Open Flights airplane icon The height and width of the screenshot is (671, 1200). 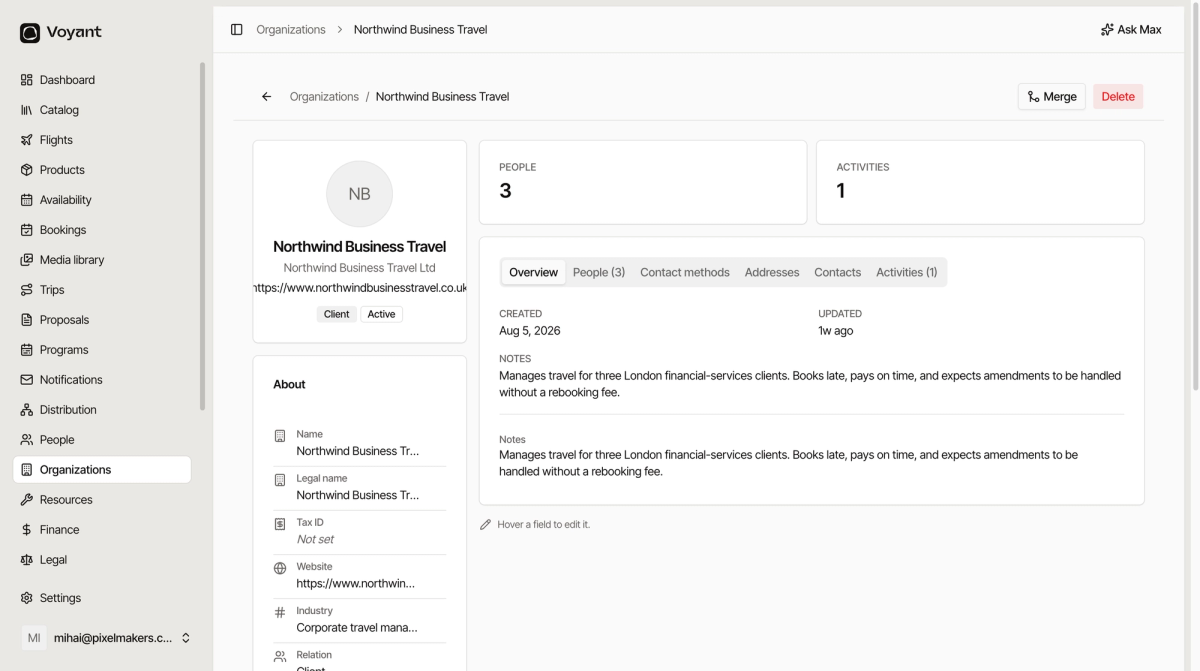pyautogui.click(x=27, y=140)
